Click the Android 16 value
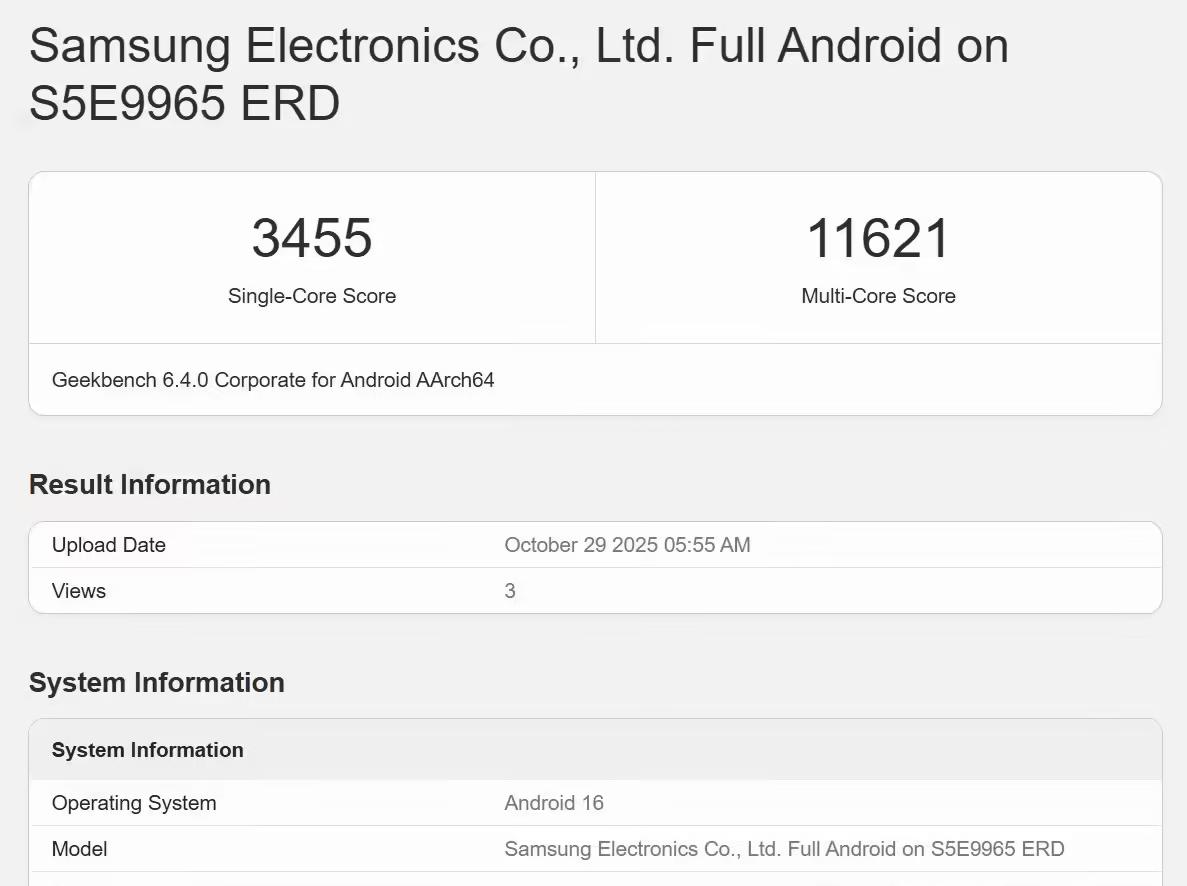This screenshot has width=1187, height=886. tap(554, 803)
